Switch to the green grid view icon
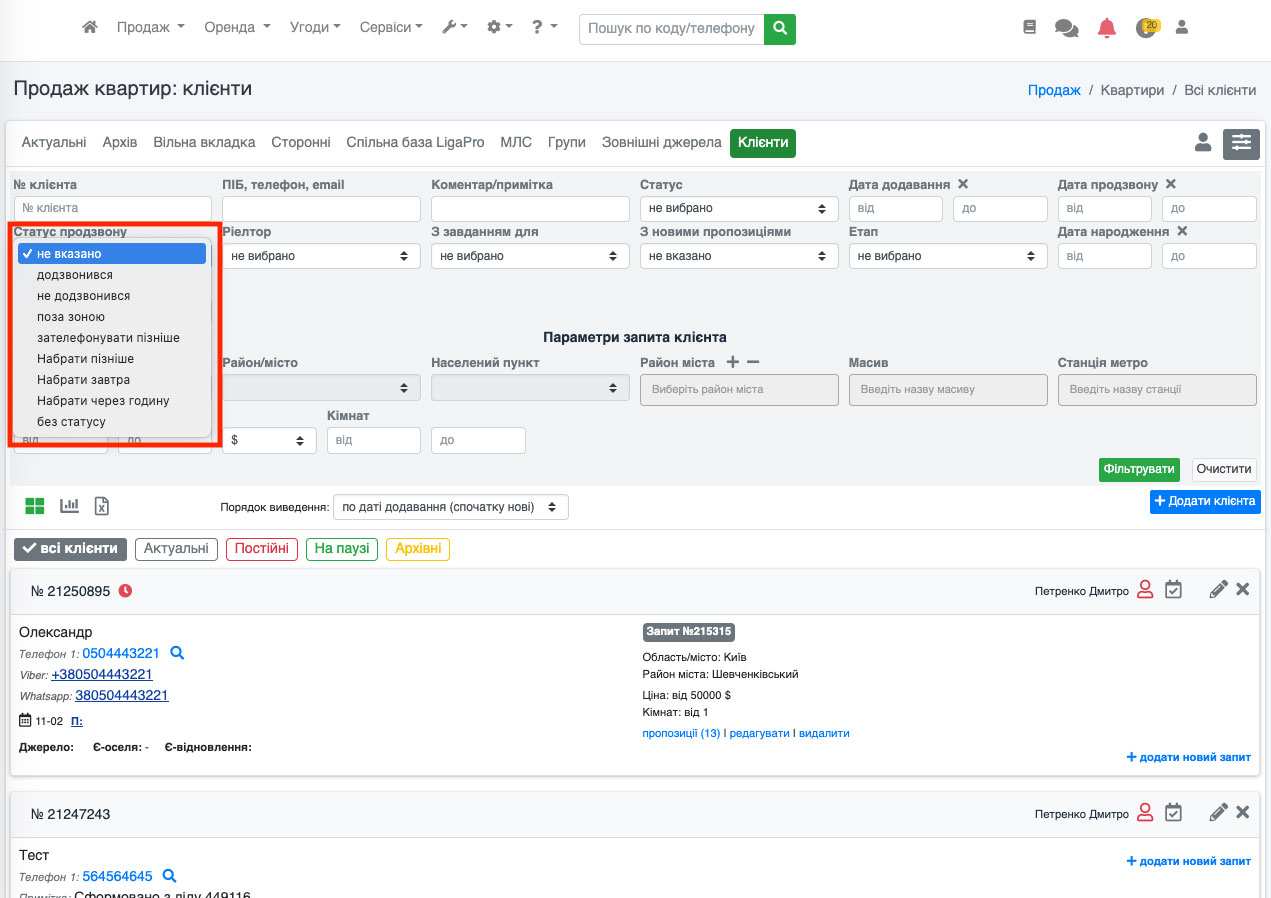This screenshot has width=1271, height=898. click(35, 506)
